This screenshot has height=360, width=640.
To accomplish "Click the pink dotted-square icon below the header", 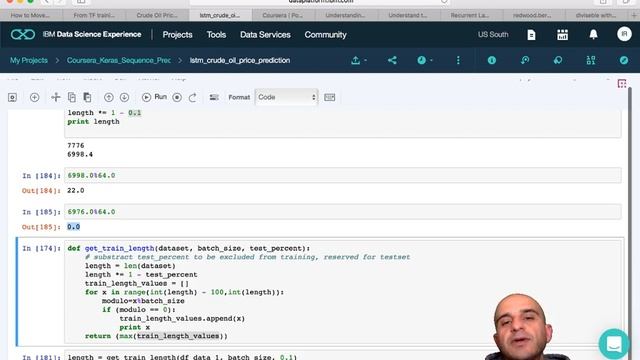I will [622, 84].
